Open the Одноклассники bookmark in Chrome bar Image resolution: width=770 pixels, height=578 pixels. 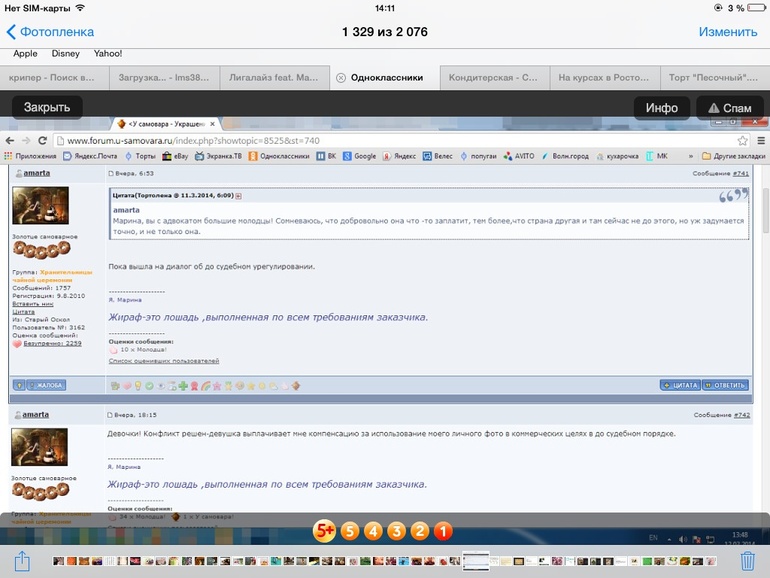[x=279, y=156]
